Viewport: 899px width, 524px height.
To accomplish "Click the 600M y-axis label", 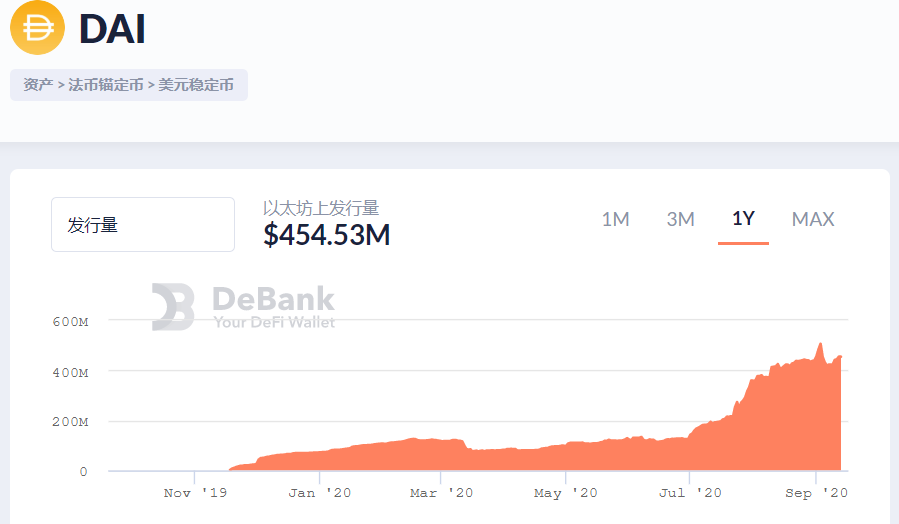I will coord(71,322).
